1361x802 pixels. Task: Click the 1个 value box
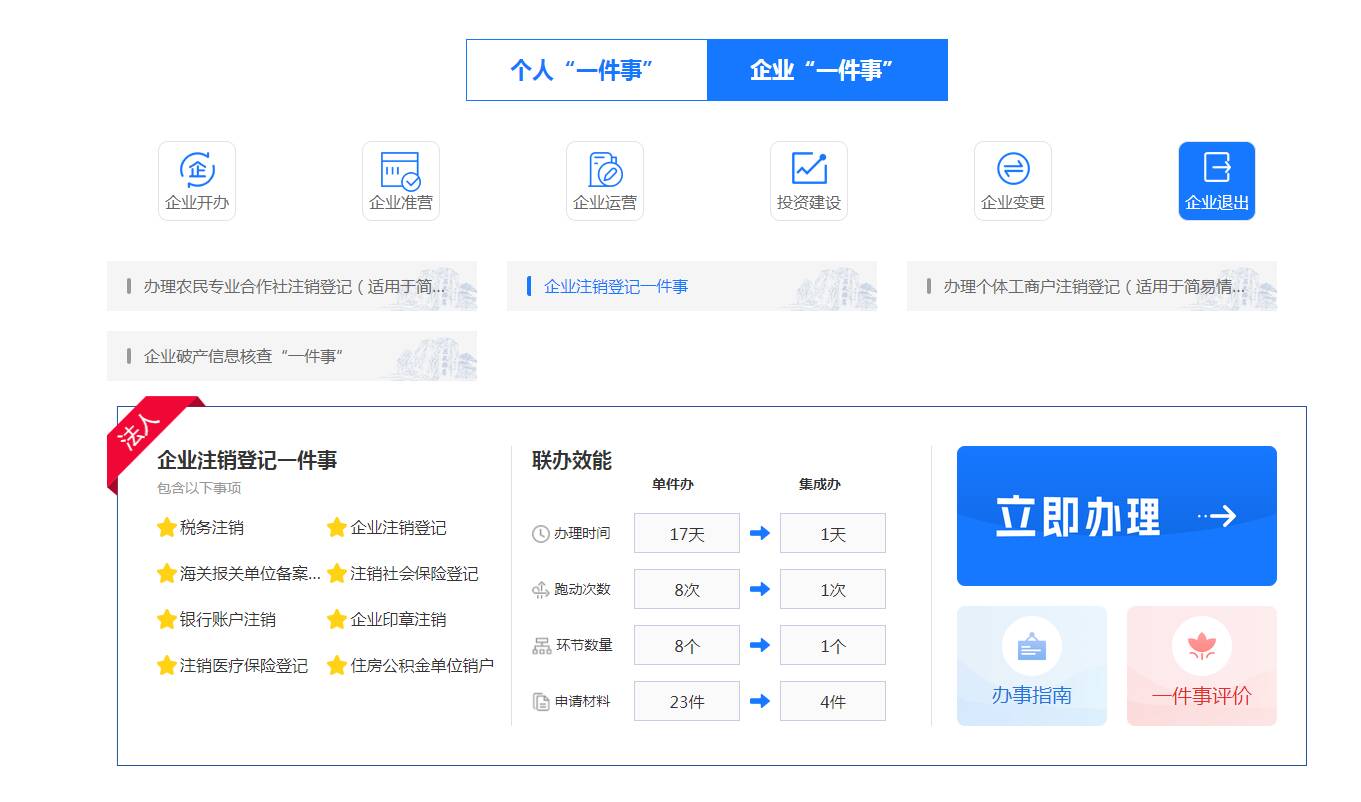point(833,645)
